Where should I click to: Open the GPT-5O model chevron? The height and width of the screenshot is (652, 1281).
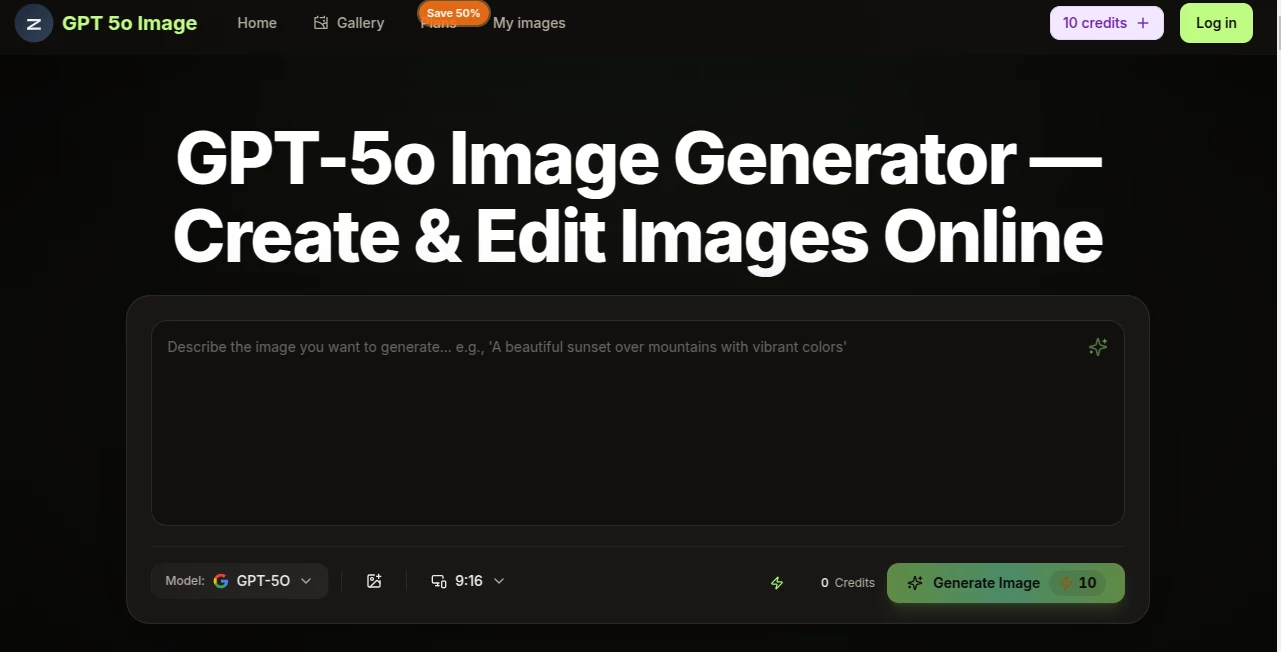point(306,581)
